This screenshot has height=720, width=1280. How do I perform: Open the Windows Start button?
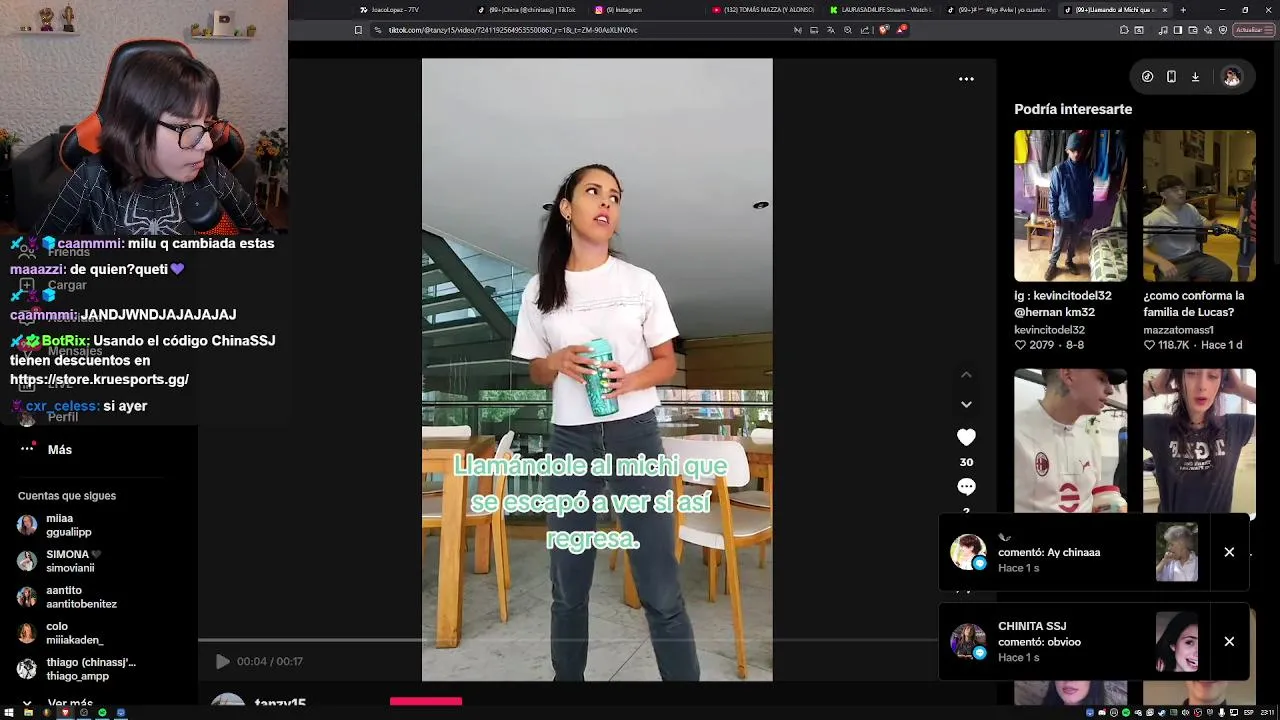tap(7, 713)
